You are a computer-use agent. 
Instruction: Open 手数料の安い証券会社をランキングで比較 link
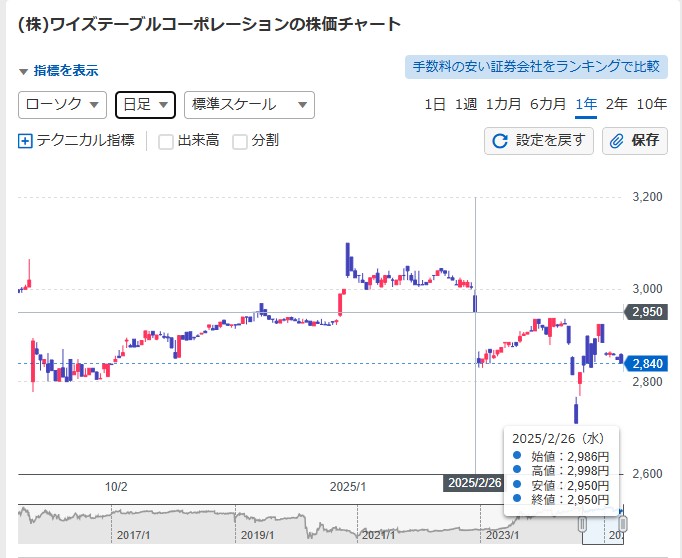coord(536,67)
